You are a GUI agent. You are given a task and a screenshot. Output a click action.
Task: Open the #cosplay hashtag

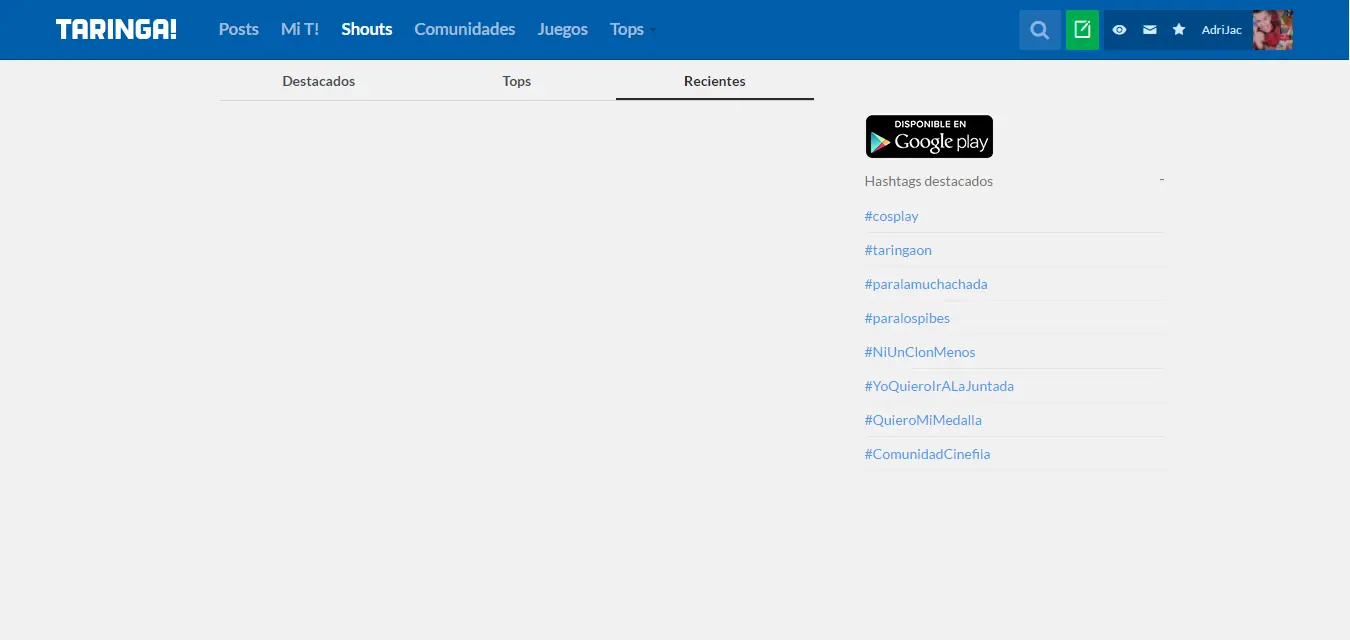[x=892, y=216]
